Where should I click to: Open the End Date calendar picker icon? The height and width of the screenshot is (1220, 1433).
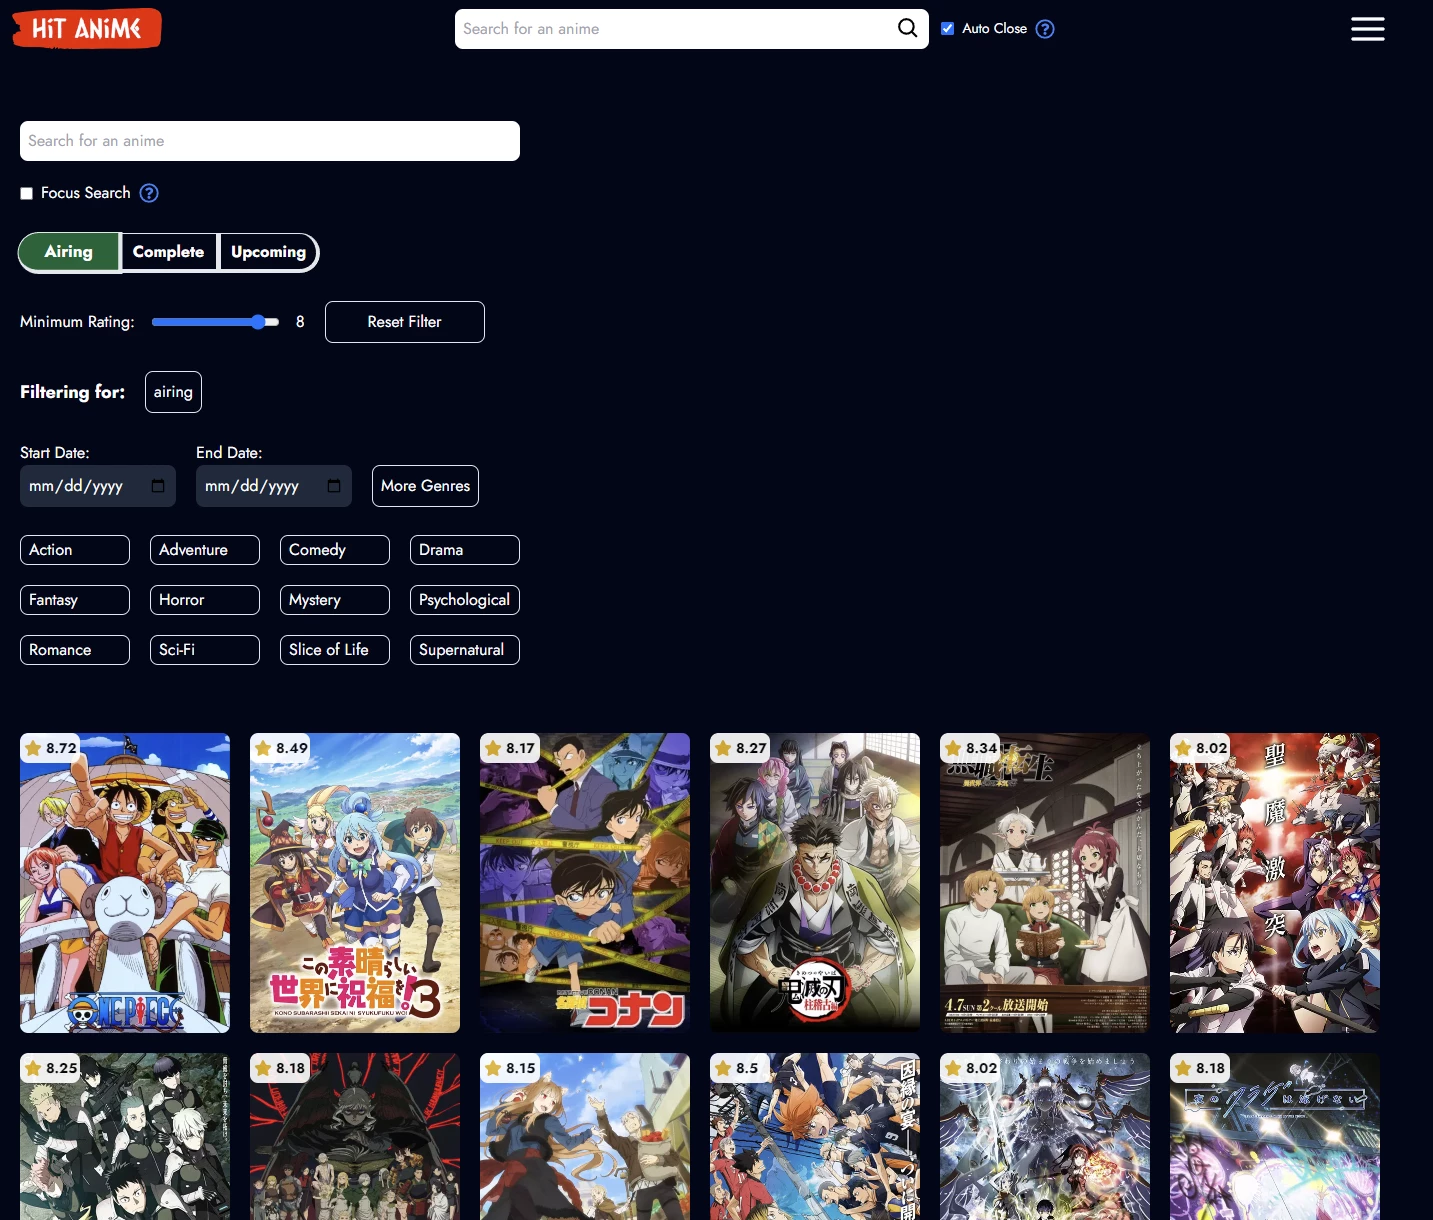[x=334, y=486]
